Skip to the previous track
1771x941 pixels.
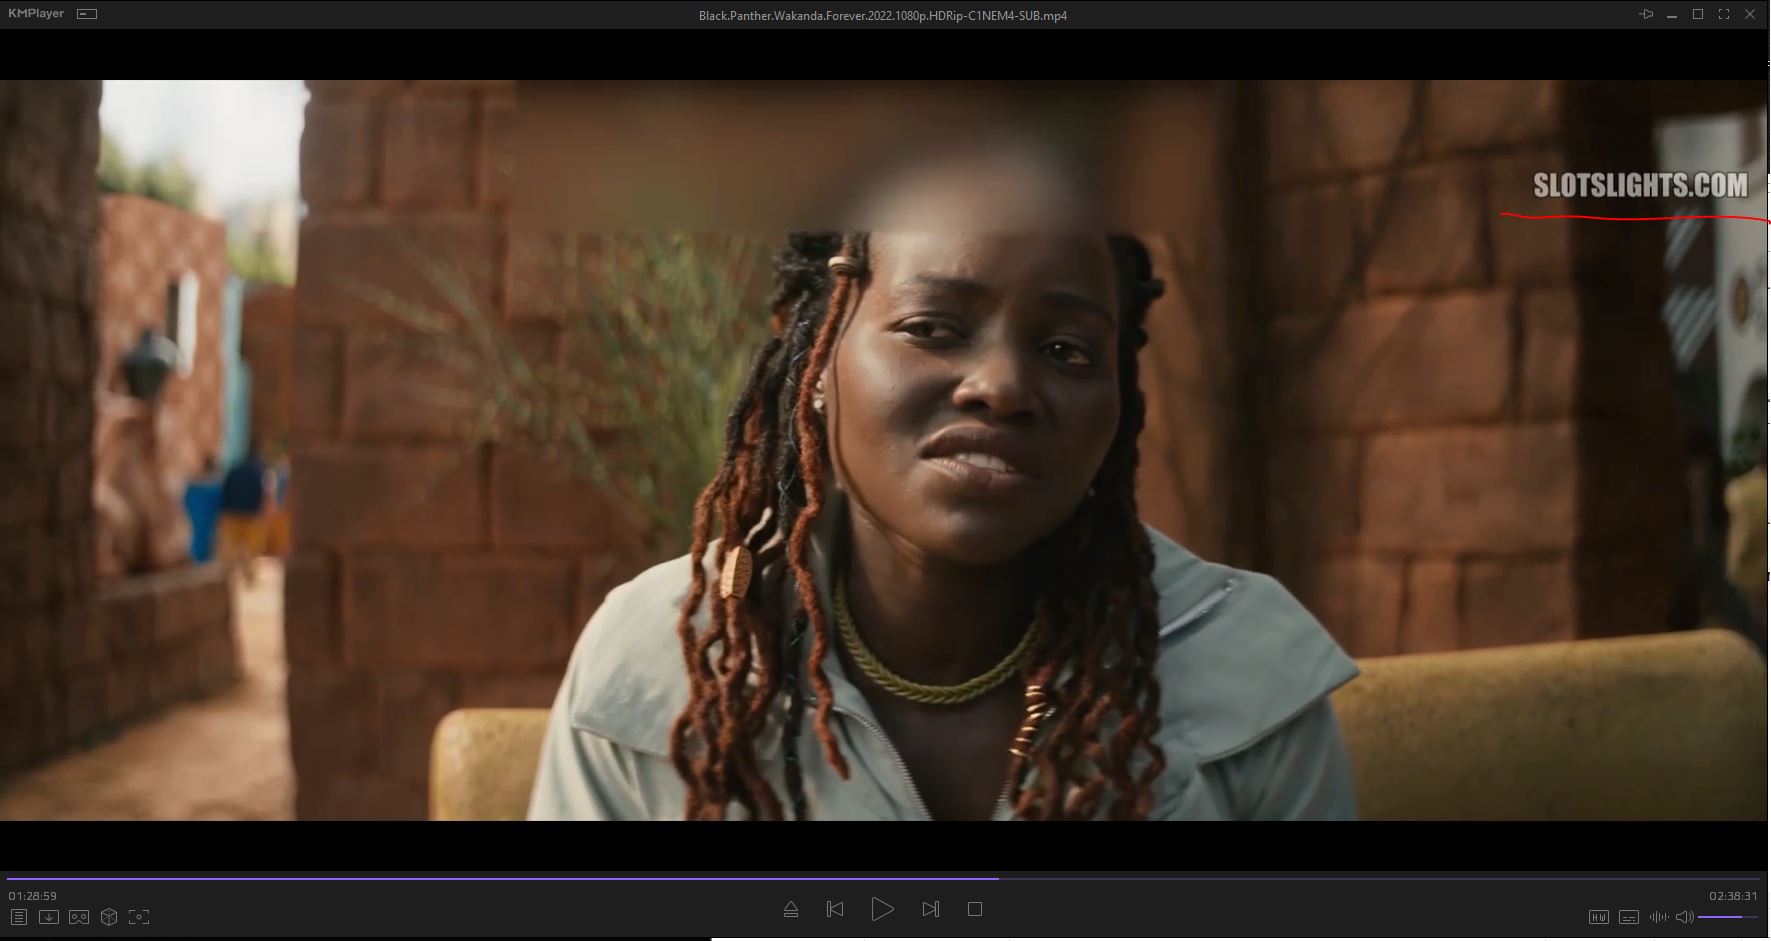835,909
